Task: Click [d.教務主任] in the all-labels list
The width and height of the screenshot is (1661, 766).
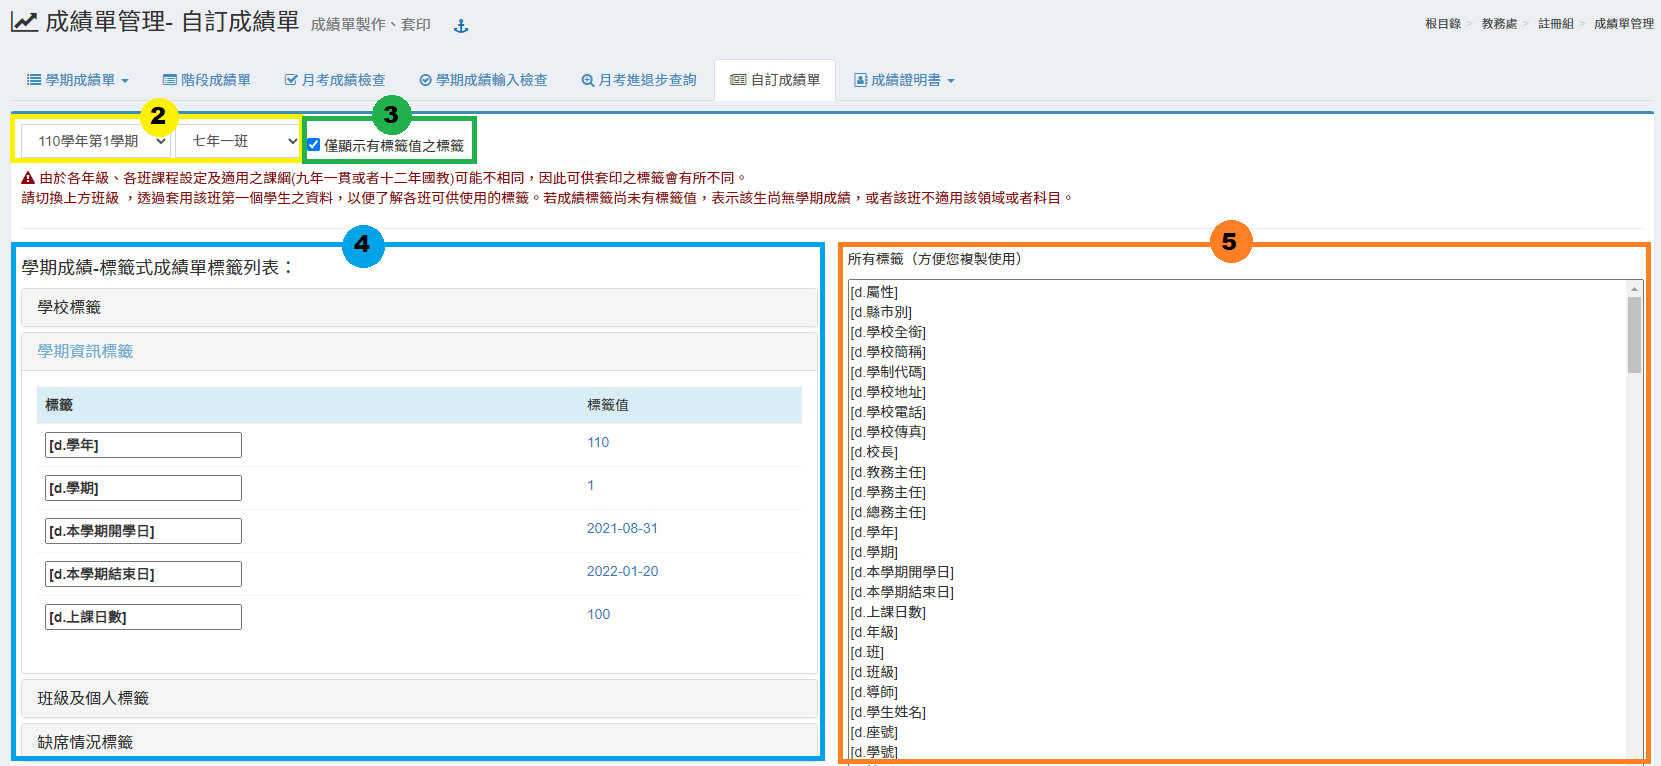Action: click(888, 472)
